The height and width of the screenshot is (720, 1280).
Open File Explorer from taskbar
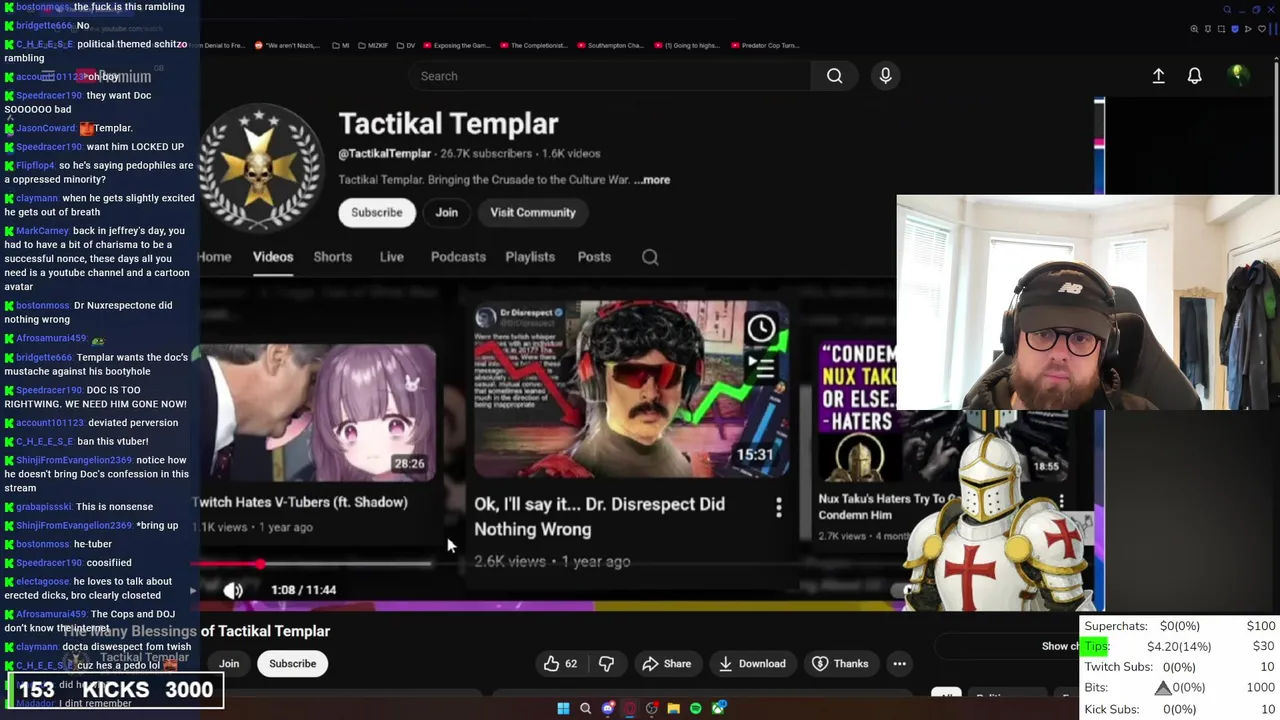674,708
